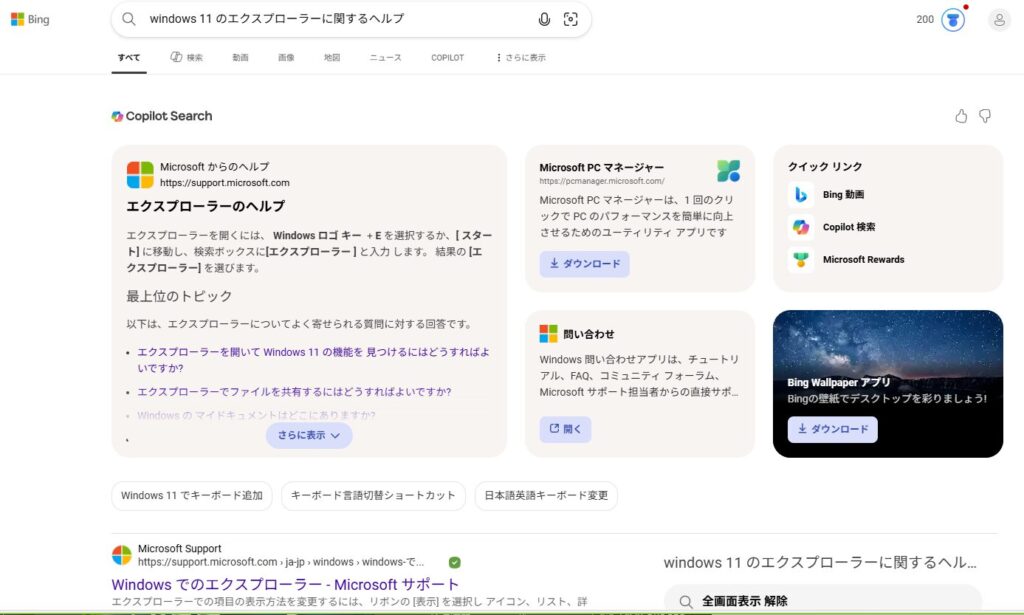
Task: Click the Bing logo in the top corner
Action: (x=30, y=18)
